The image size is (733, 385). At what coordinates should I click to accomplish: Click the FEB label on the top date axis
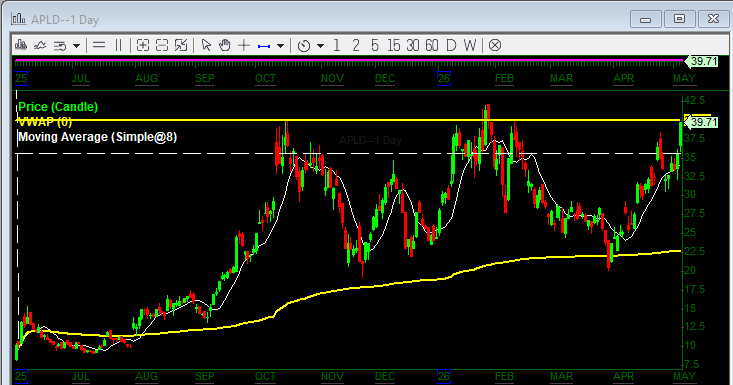[504, 78]
